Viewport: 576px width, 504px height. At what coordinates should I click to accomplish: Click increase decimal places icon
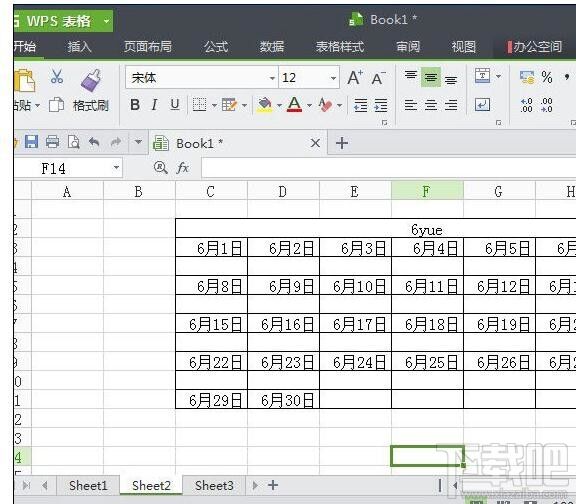526,105
